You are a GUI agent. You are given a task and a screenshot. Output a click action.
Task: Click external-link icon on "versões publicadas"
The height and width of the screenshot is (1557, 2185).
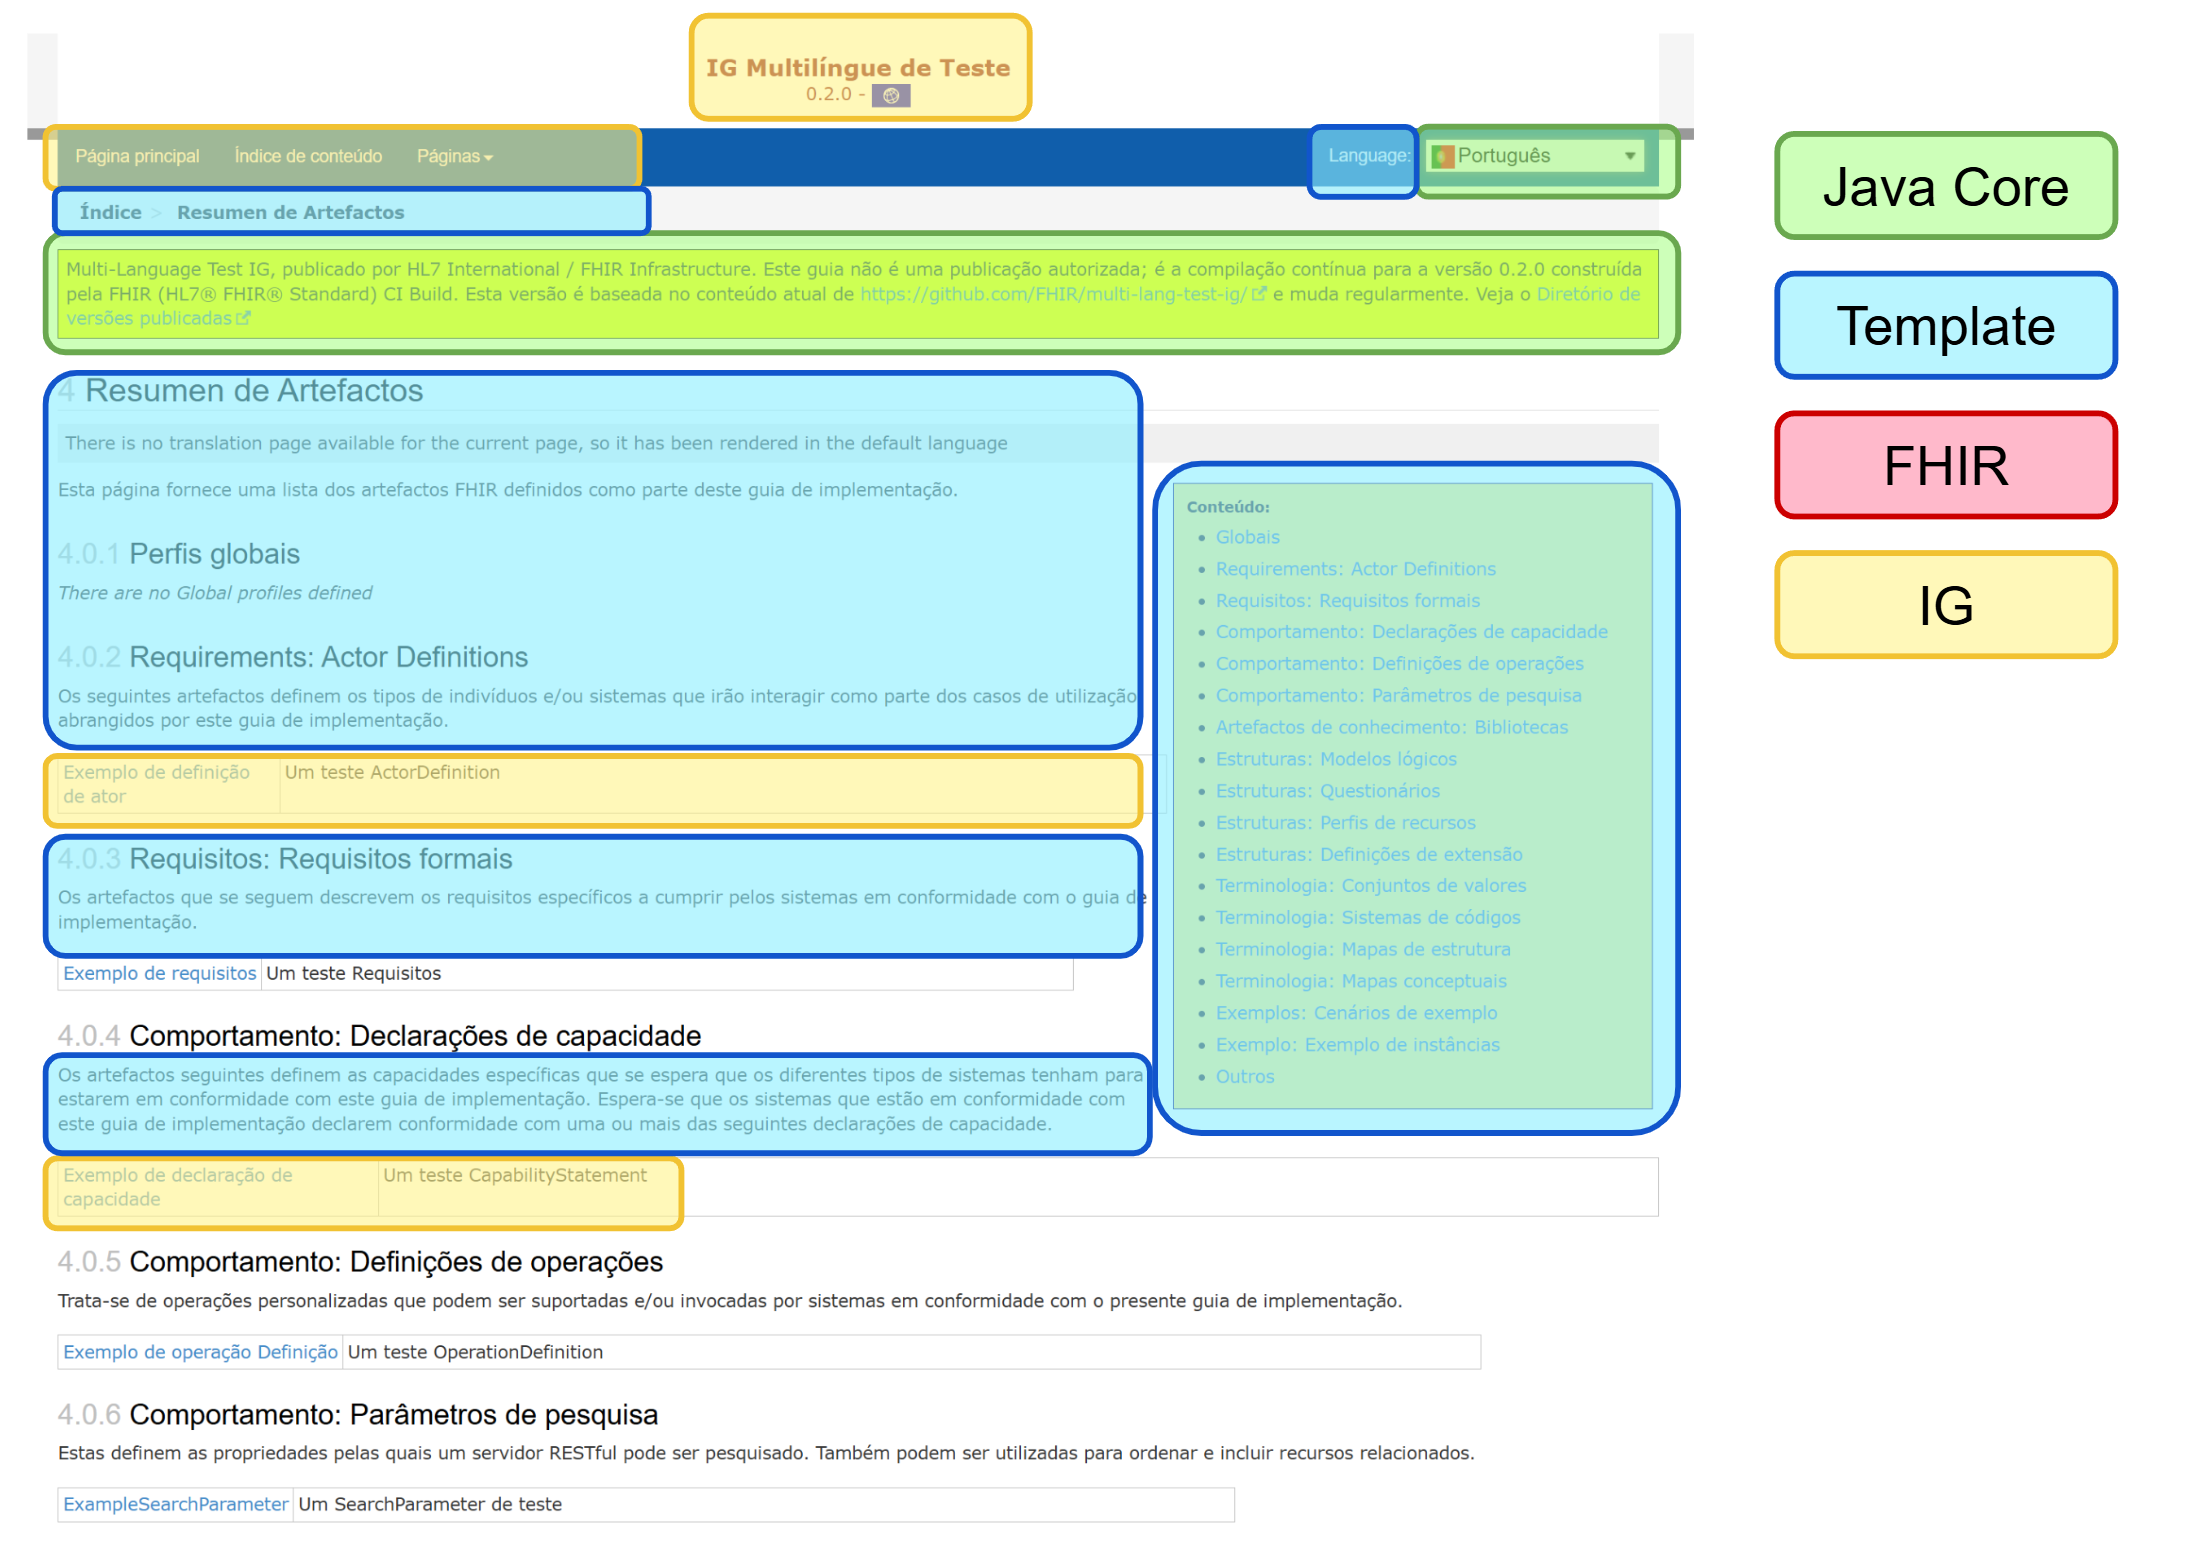[x=245, y=318]
